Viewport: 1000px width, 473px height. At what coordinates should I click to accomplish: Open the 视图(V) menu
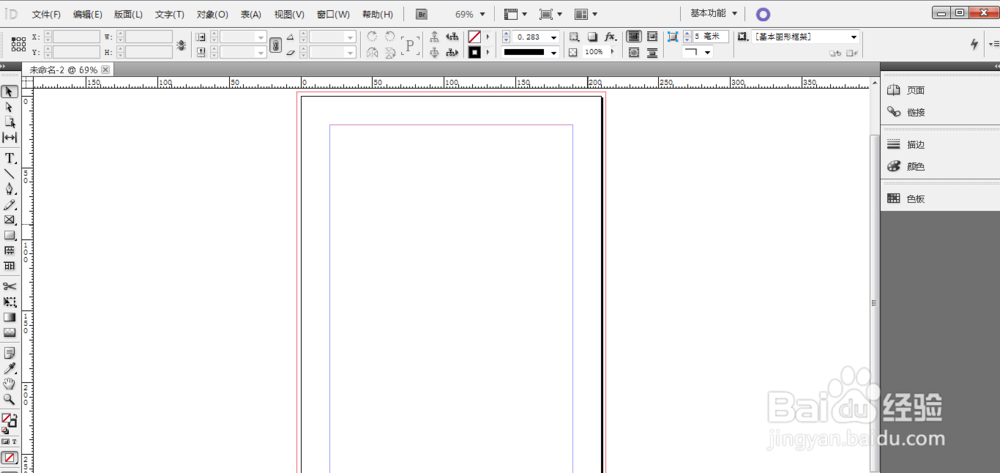289,14
